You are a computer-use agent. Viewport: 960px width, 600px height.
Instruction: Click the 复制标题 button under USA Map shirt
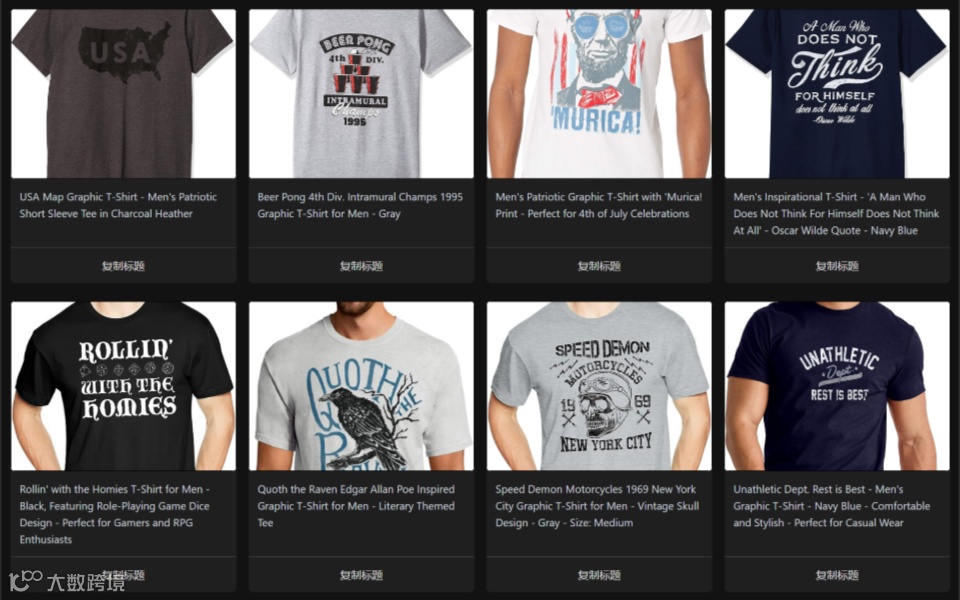coord(123,266)
